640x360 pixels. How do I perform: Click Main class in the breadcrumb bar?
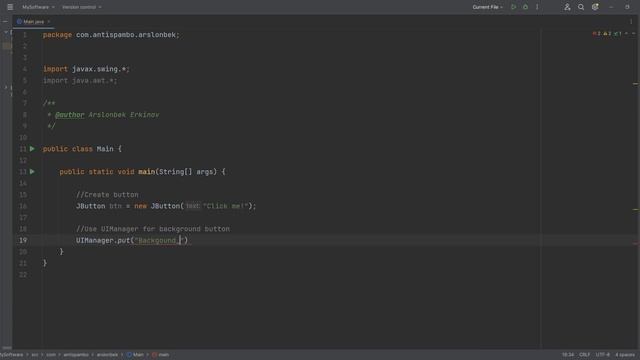tap(136, 355)
